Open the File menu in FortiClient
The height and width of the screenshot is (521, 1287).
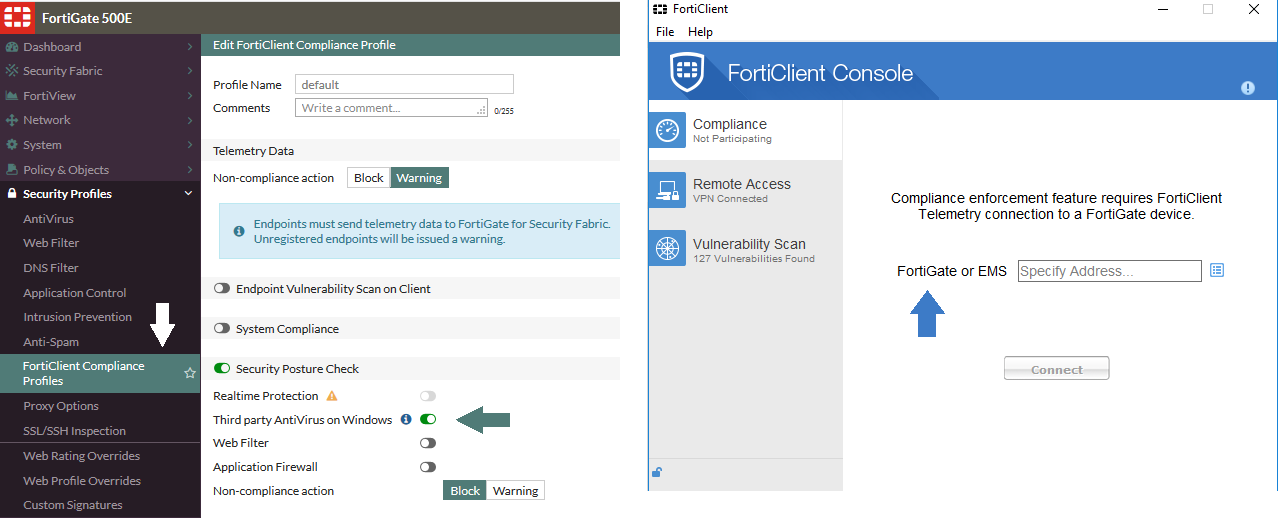click(x=665, y=32)
